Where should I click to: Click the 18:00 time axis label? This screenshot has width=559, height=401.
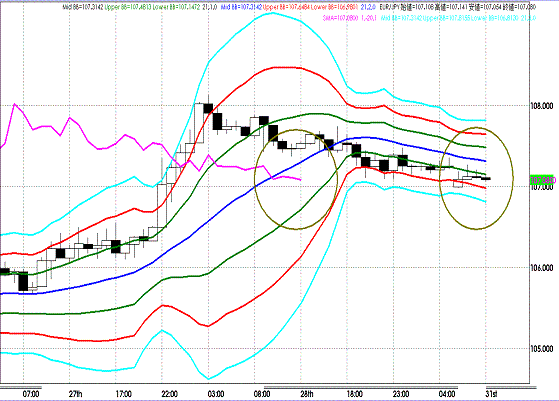point(354,394)
